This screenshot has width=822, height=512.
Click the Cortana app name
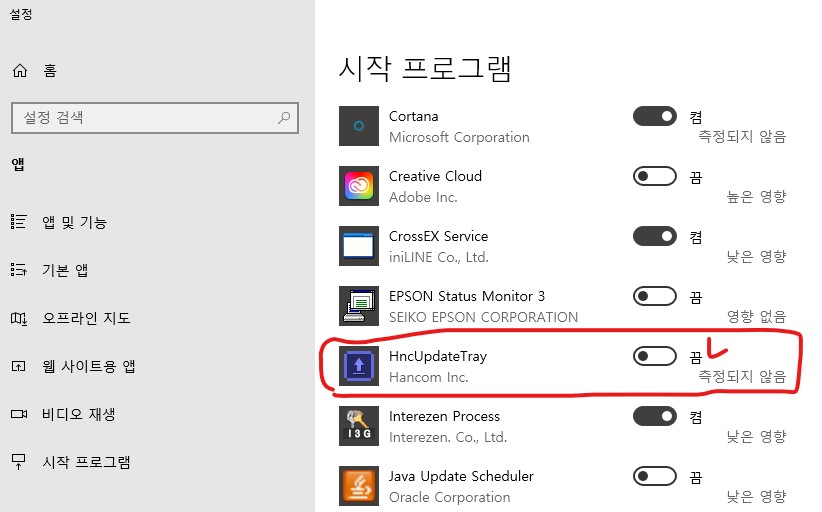pos(413,116)
